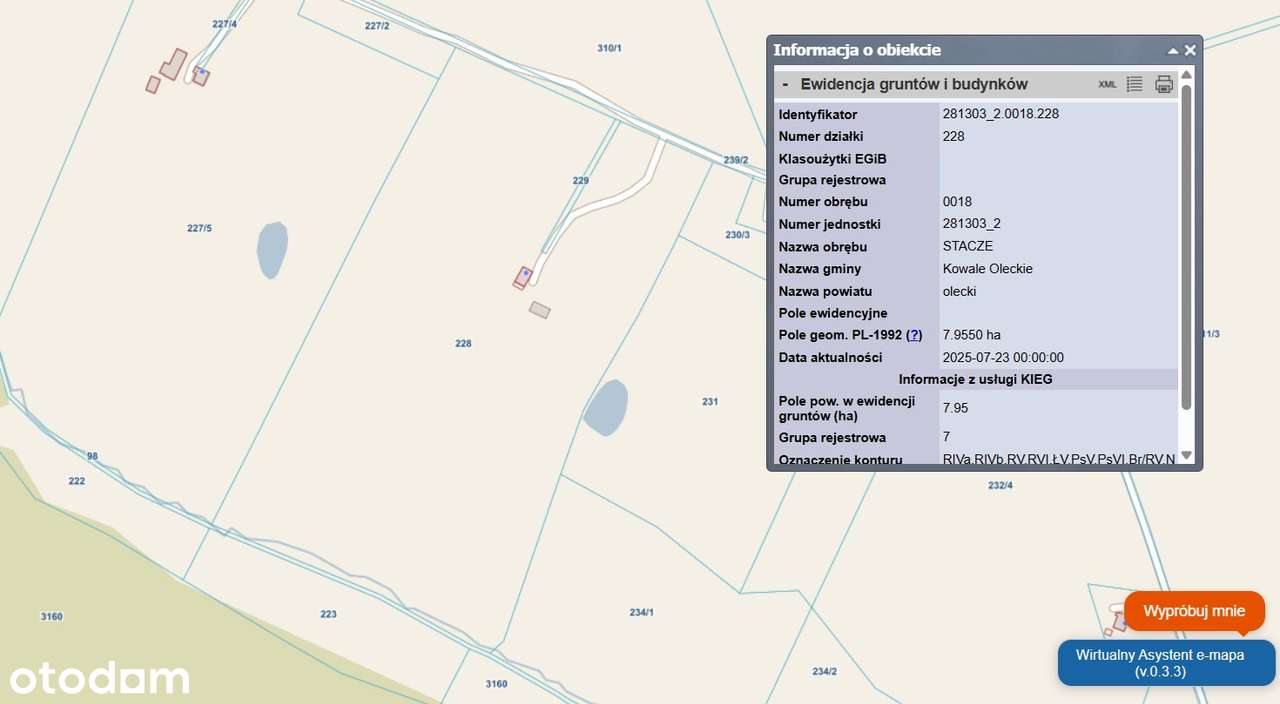Viewport: 1280px width, 704px height.
Task: Open the PL-1992 help link (?)
Action: pyautogui.click(x=914, y=335)
